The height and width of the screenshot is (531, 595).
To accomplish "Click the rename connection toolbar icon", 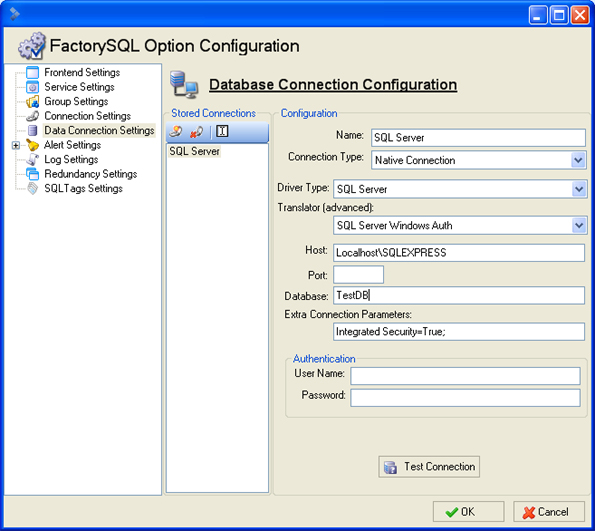I will [222, 131].
